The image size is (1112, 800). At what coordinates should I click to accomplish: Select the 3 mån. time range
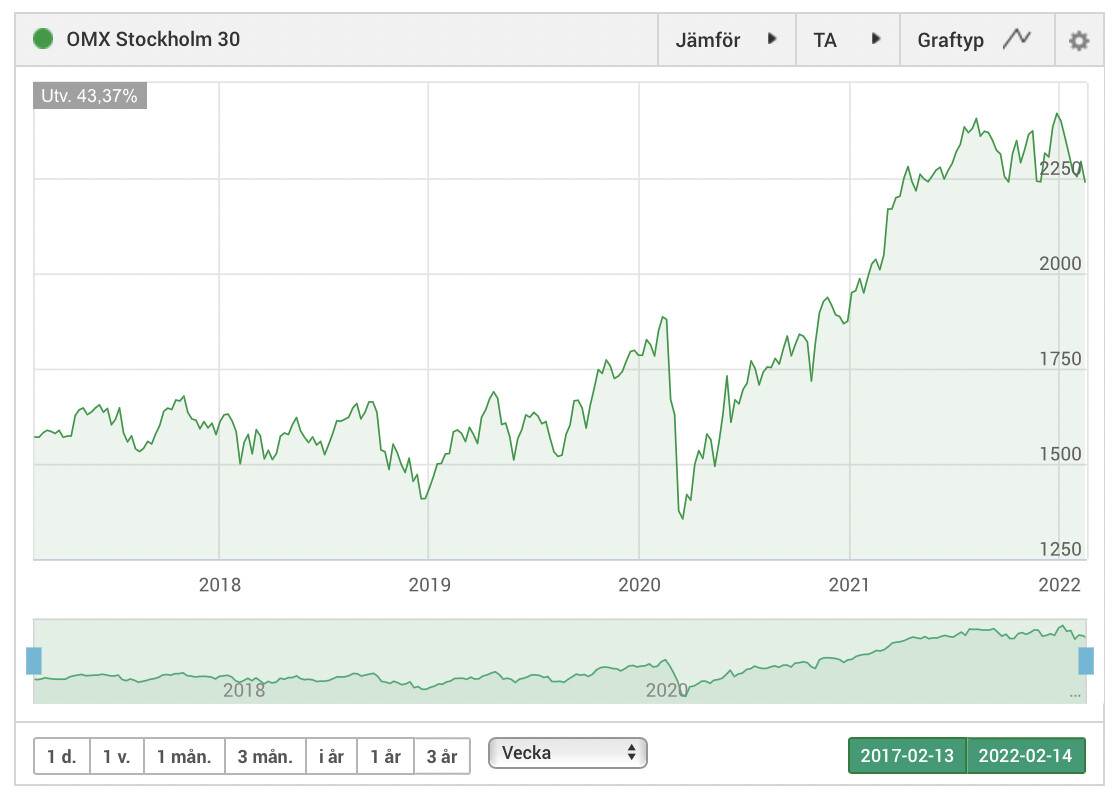(x=265, y=757)
